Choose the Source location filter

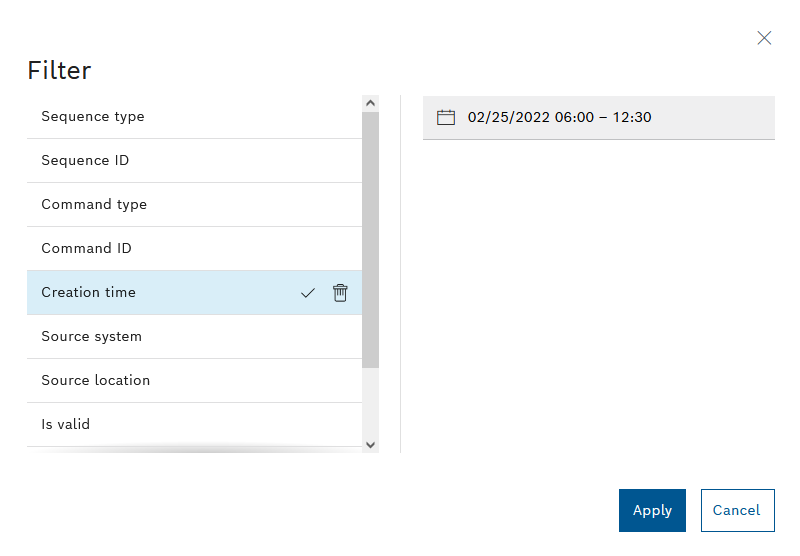(x=194, y=381)
